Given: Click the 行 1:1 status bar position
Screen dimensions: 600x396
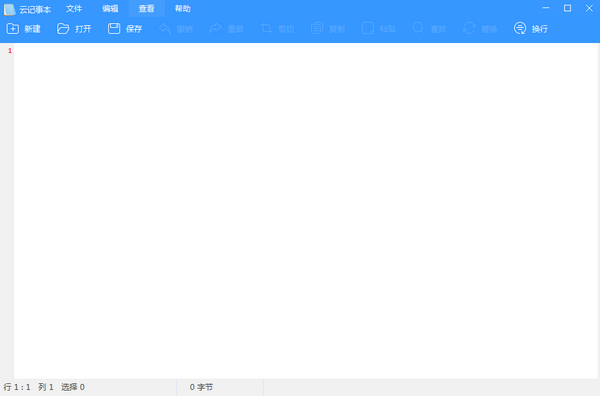Looking at the screenshot, I should [x=17, y=387].
